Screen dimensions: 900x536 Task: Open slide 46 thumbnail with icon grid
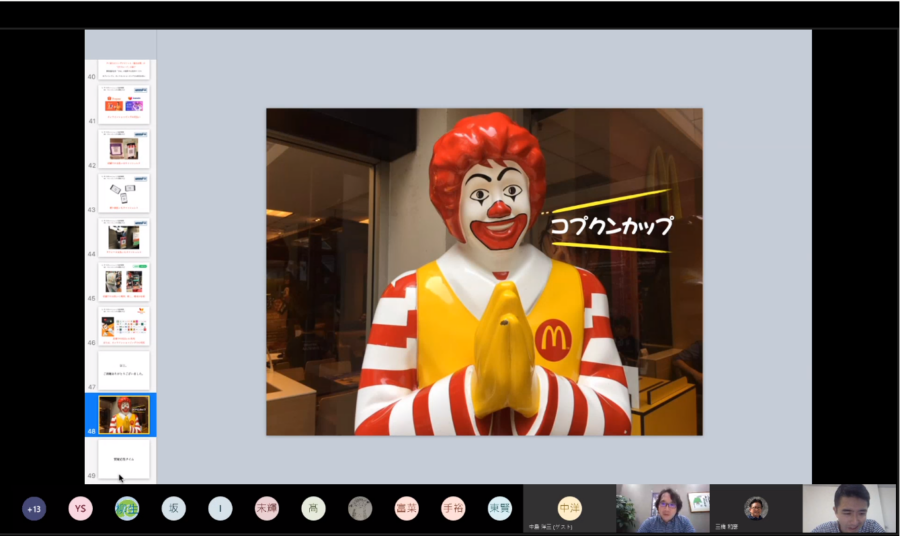point(123,326)
